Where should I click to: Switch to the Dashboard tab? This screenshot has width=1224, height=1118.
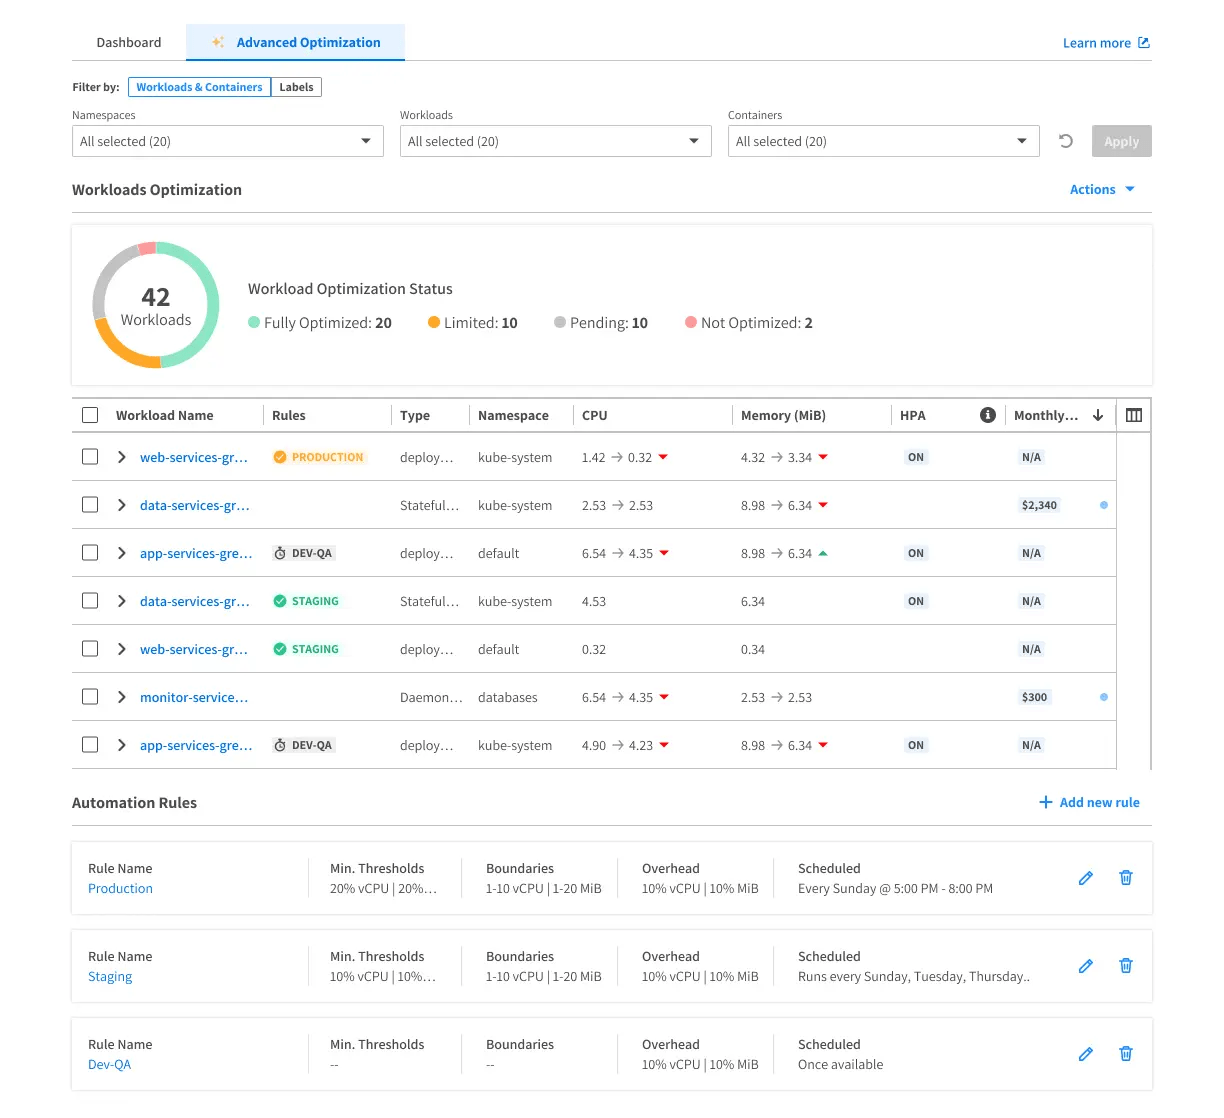129,43
